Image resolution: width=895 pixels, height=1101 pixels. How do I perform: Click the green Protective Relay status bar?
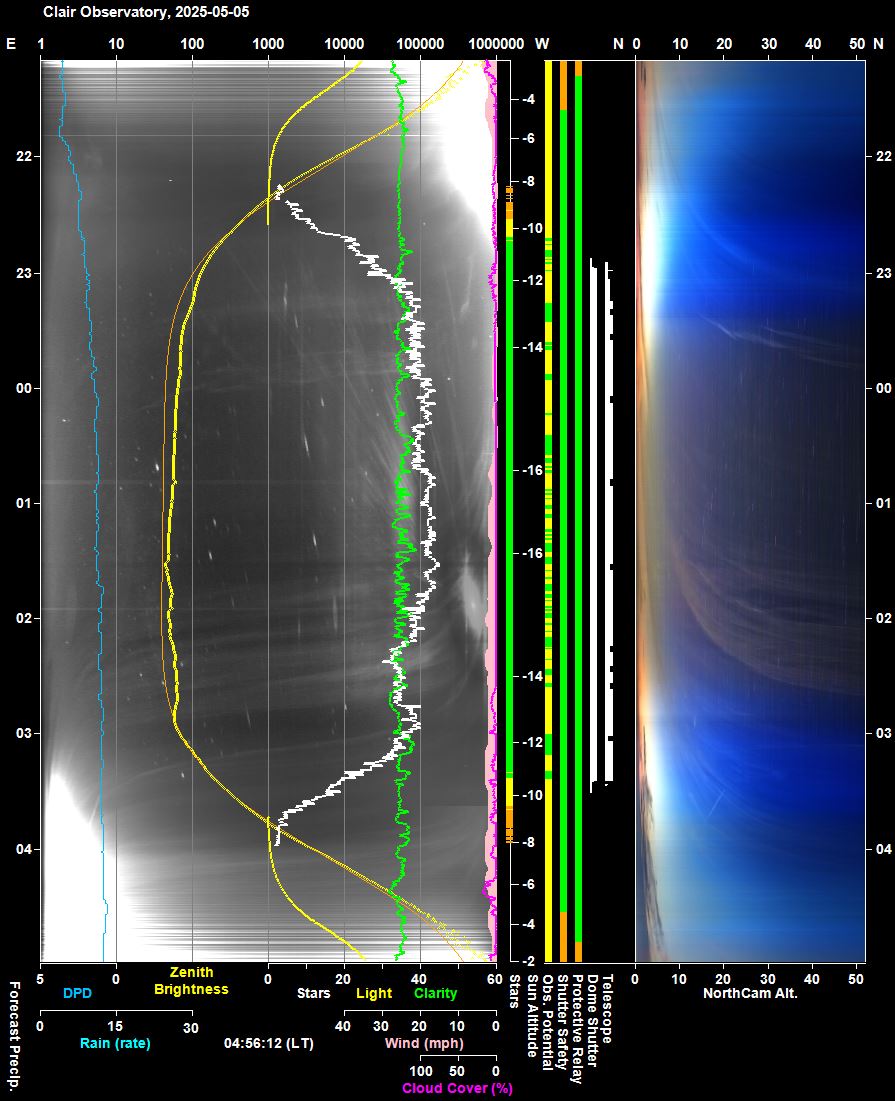click(578, 508)
